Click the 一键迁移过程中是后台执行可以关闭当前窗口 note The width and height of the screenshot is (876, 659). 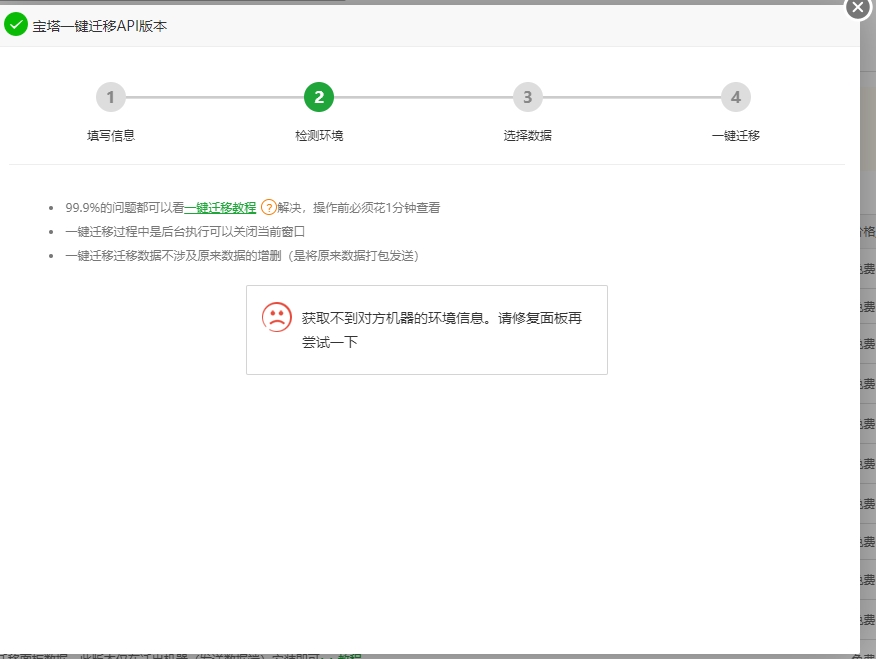pyautogui.click(x=185, y=232)
